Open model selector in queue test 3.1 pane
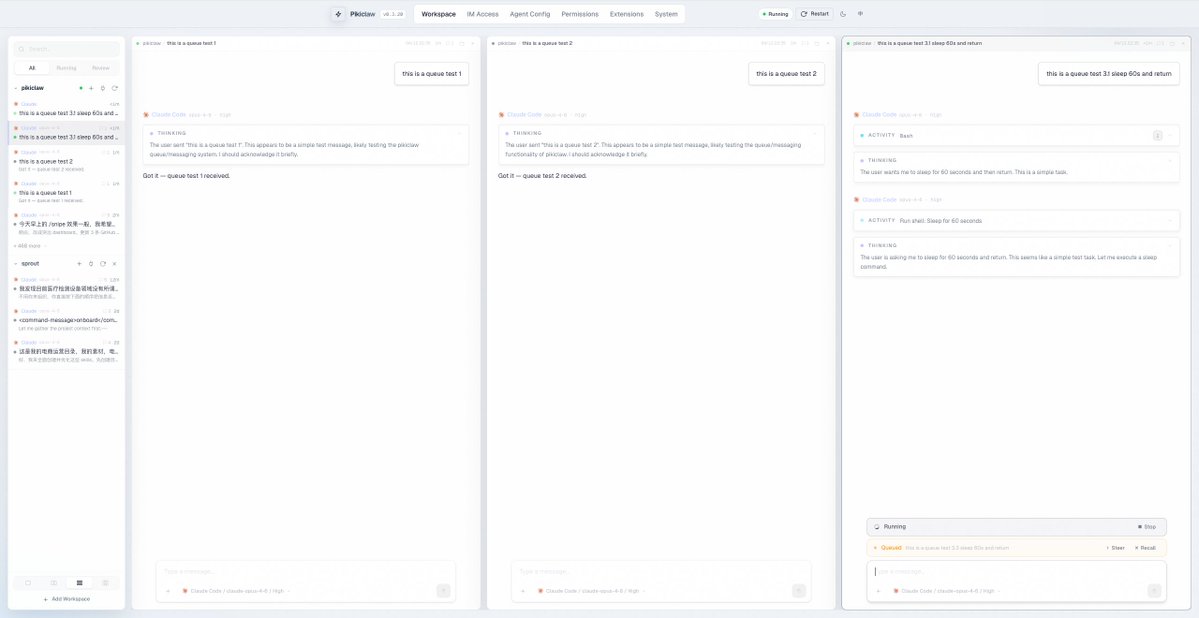Image resolution: width=1199 pixels, height=618 pixels. [948, 590]
